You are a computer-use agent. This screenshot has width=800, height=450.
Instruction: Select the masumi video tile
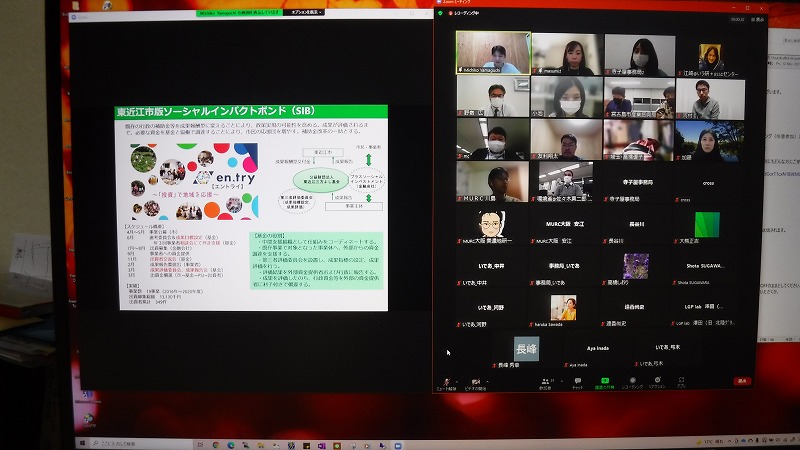pyautogui.click(x=566, y=54)
